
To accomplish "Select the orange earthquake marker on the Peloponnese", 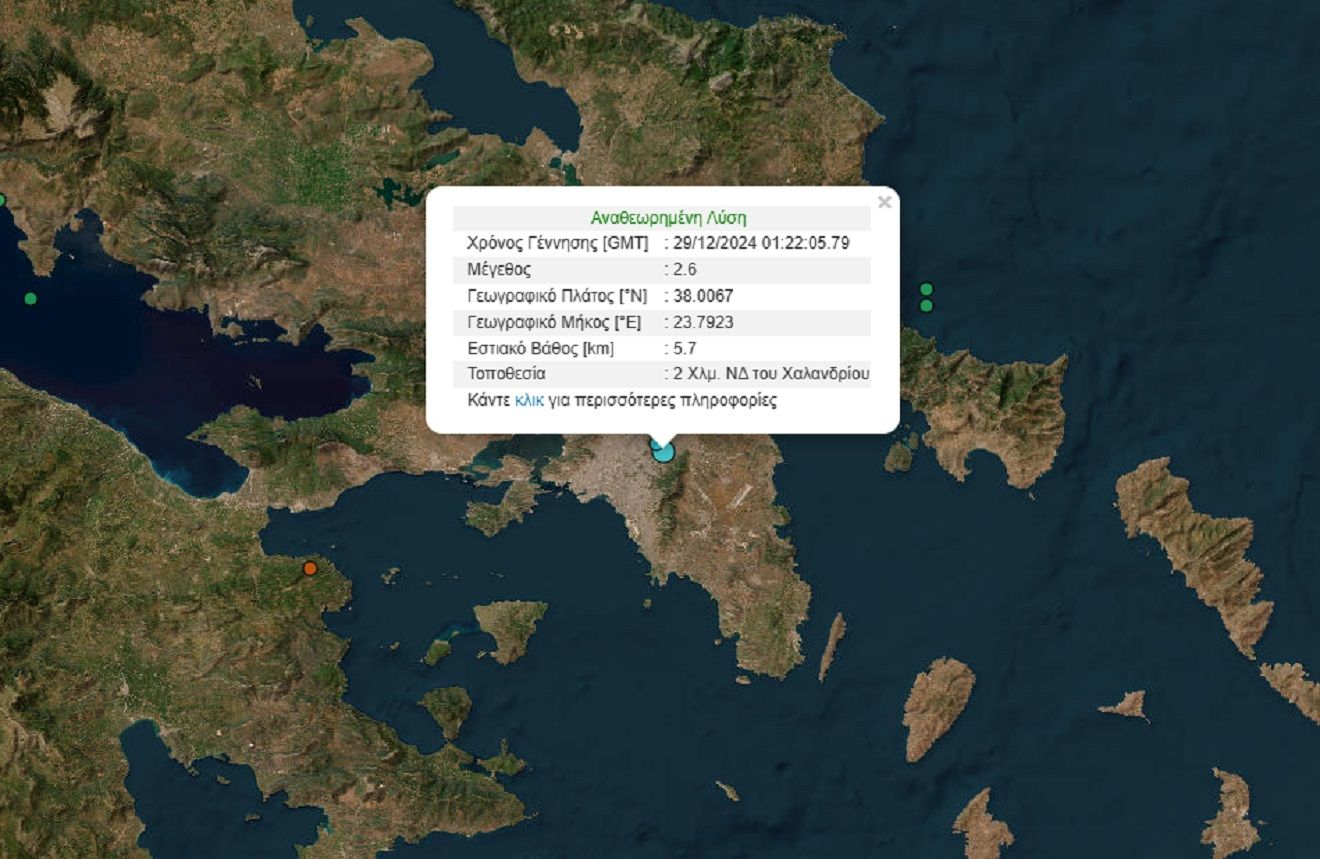I will point(310,568).
